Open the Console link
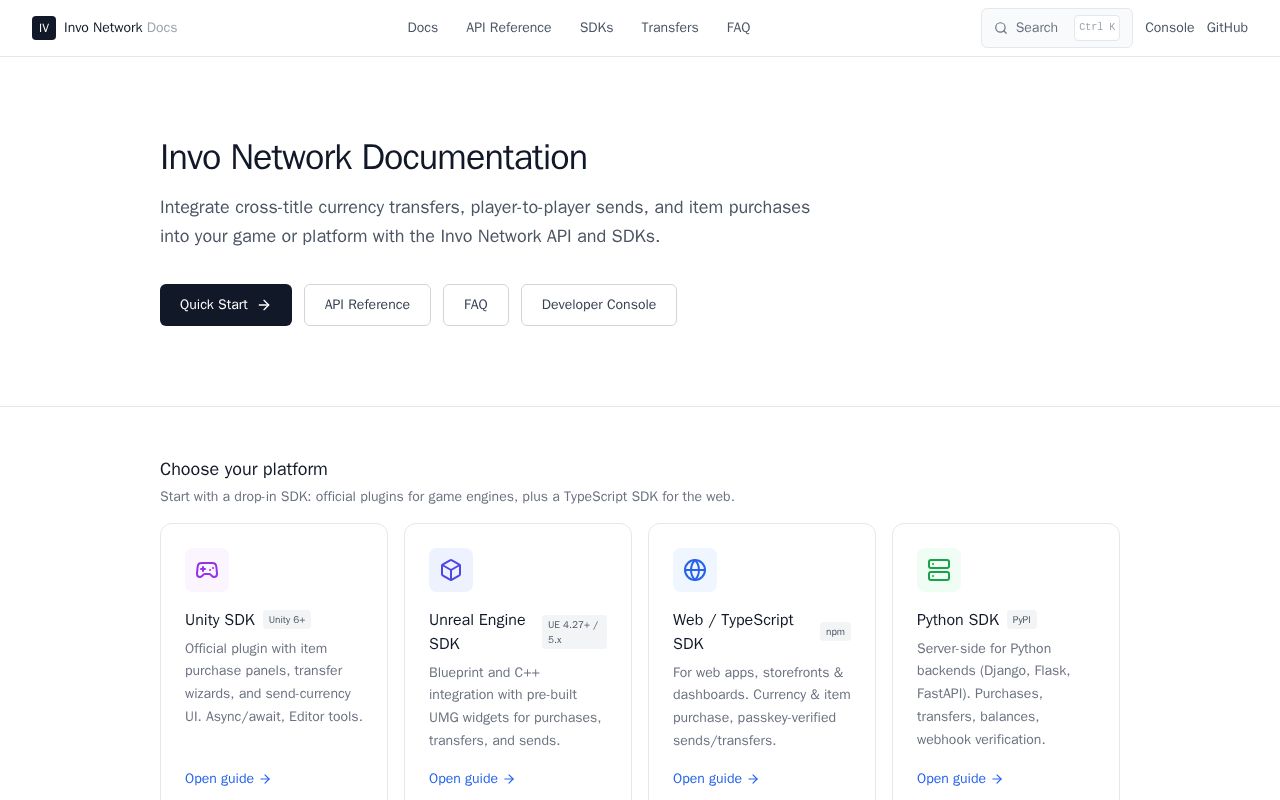Screen dimensions: 1280x800 pyautogui.click(x=1169, y=28)
